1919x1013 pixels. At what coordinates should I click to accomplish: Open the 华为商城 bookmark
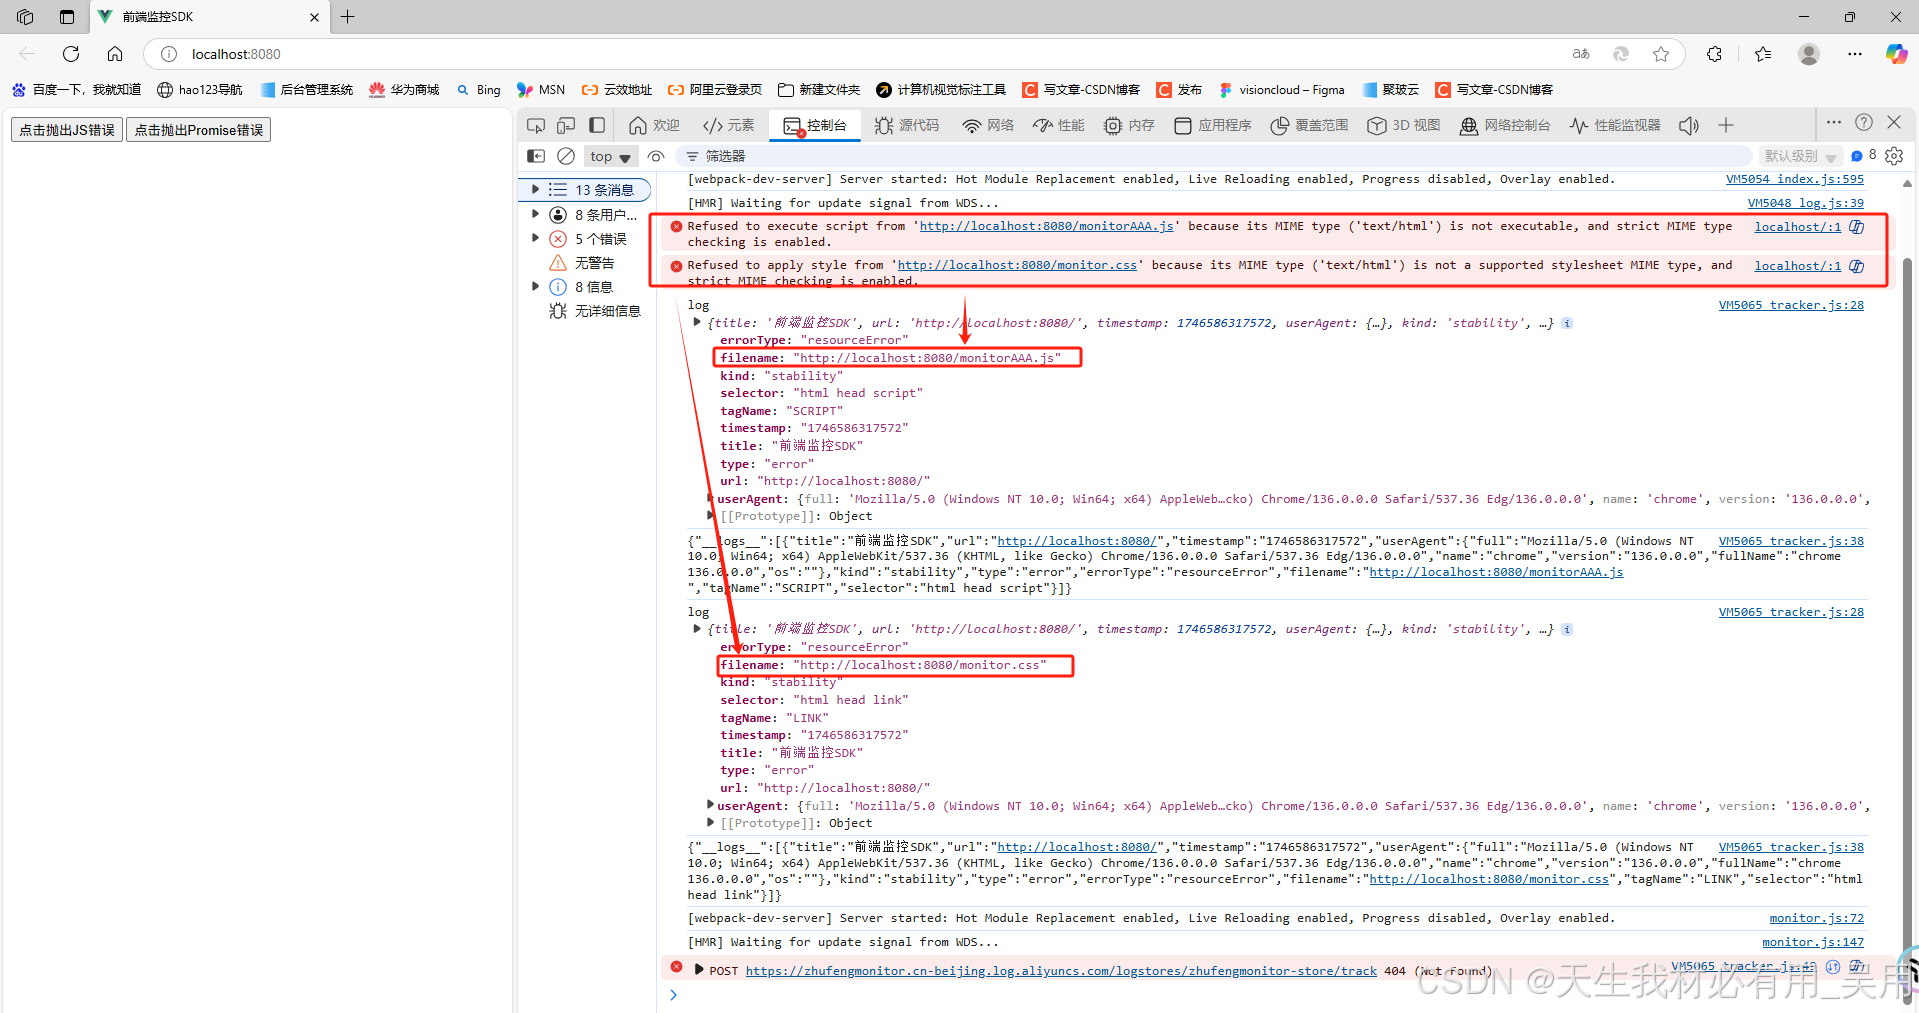(404, 90)
